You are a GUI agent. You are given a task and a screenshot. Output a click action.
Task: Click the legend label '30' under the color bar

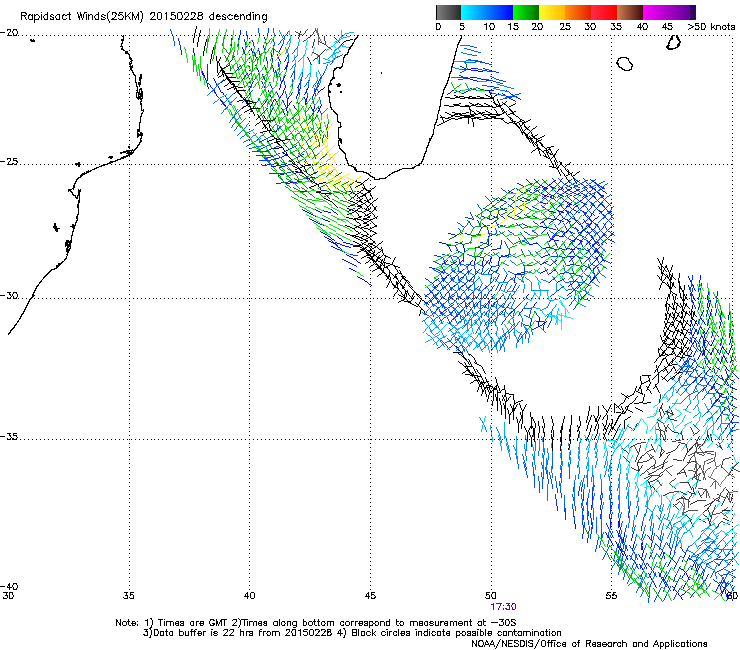point(590,27)
